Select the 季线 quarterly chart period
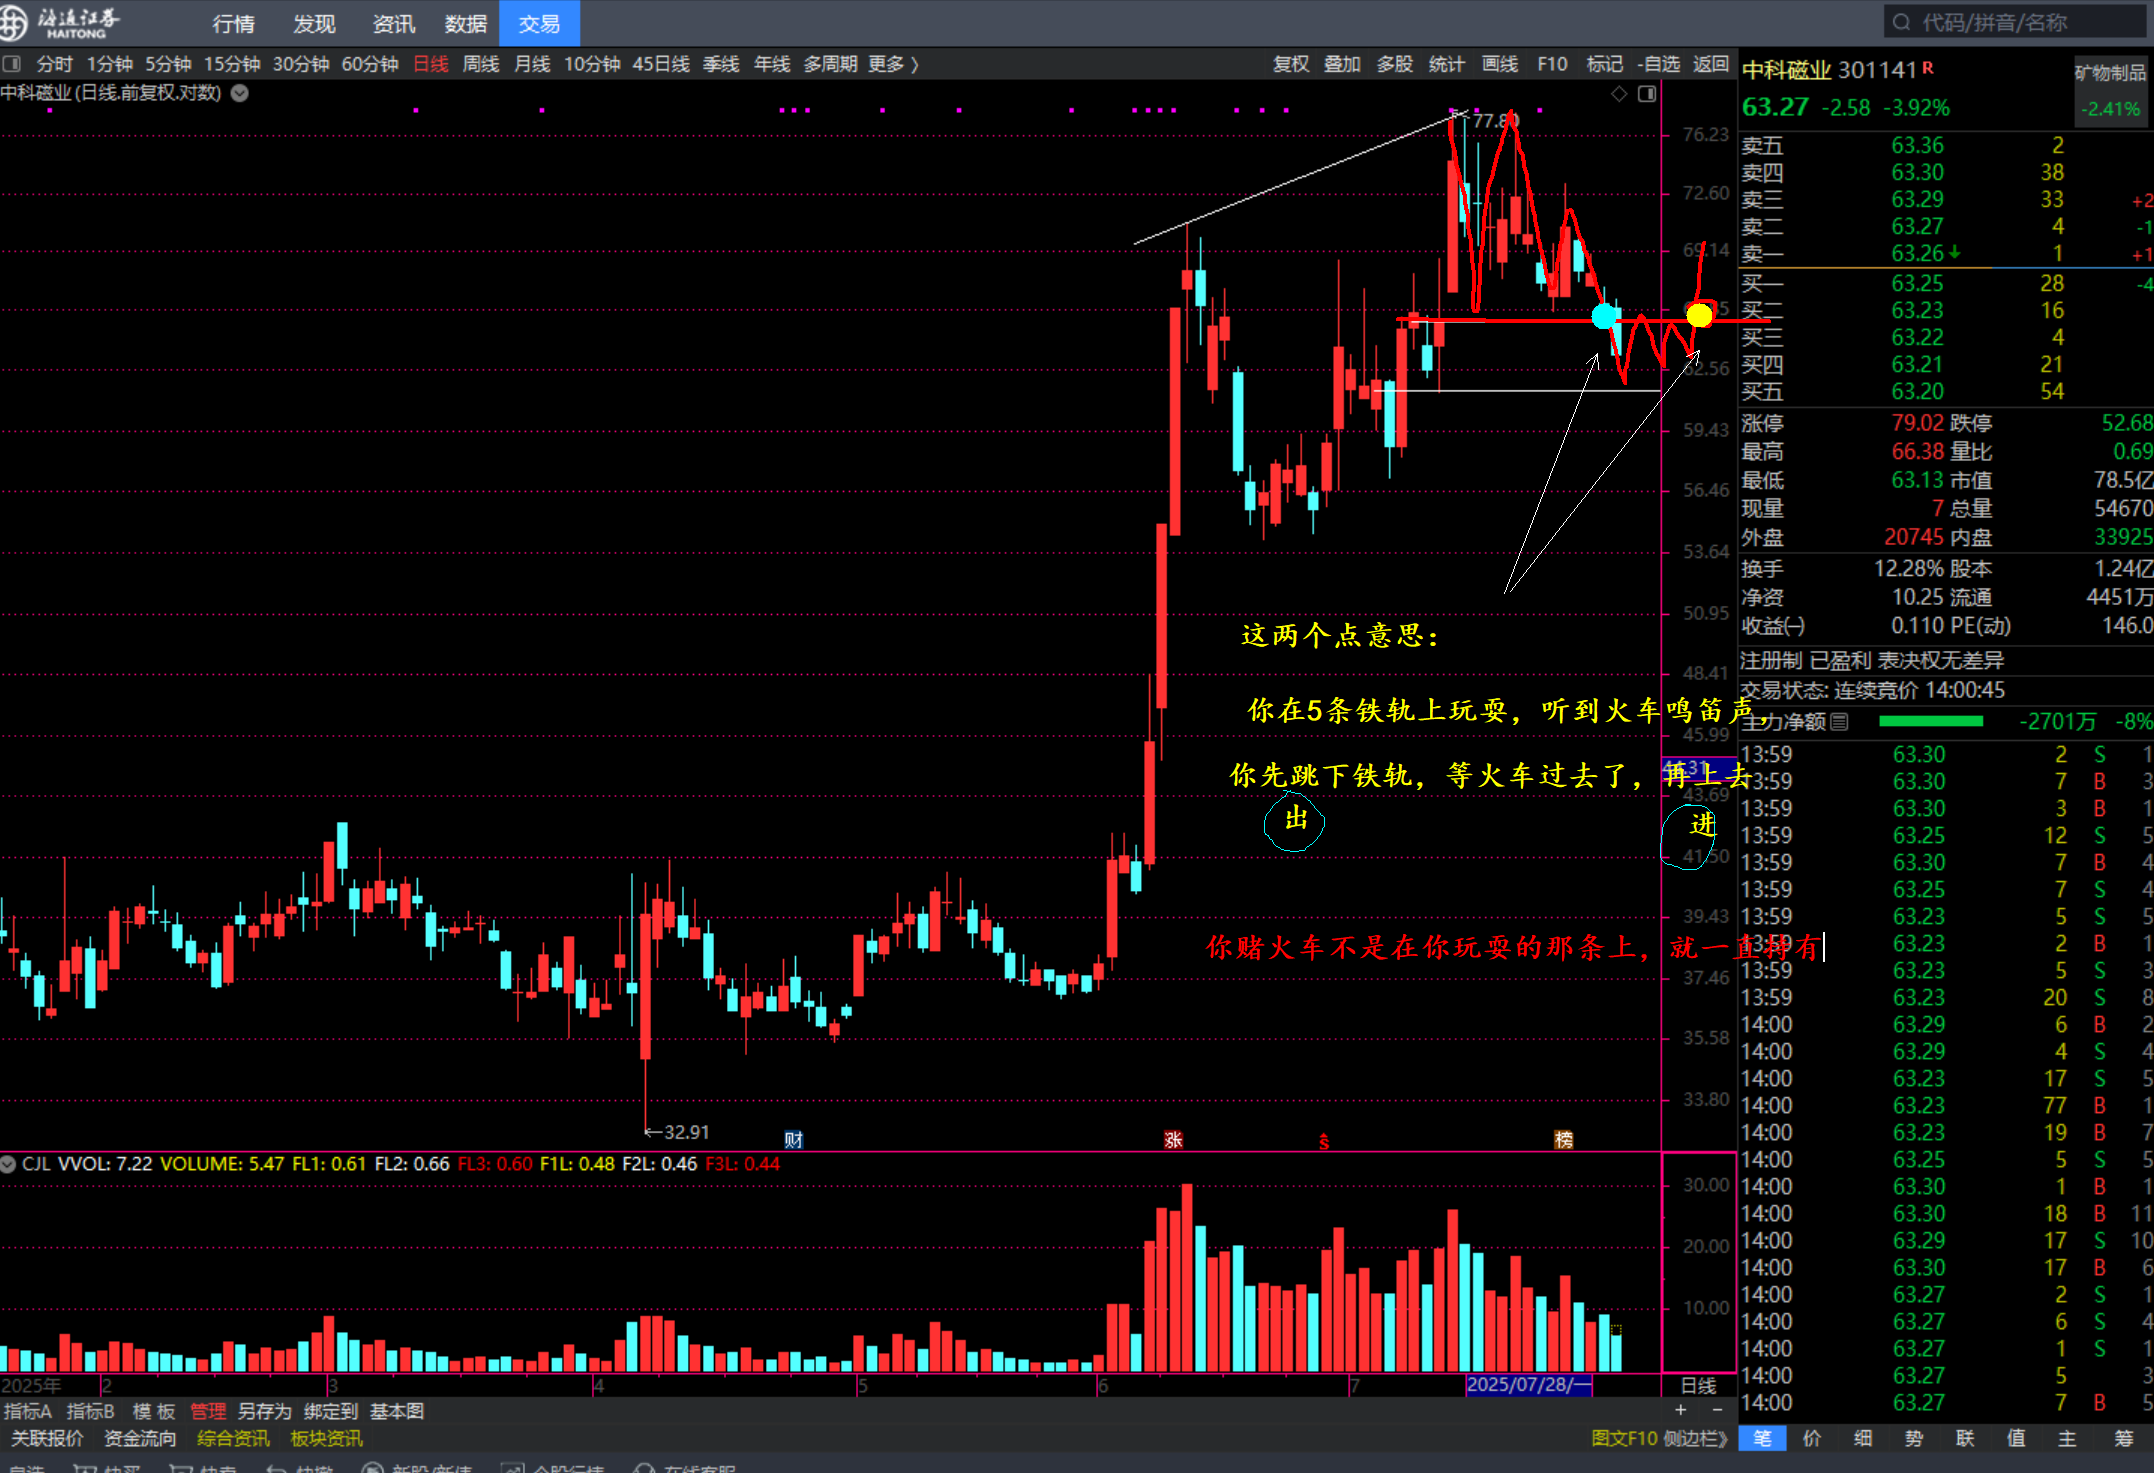This screenshot has width=2154, height=1473. click(x=721, y=64)
